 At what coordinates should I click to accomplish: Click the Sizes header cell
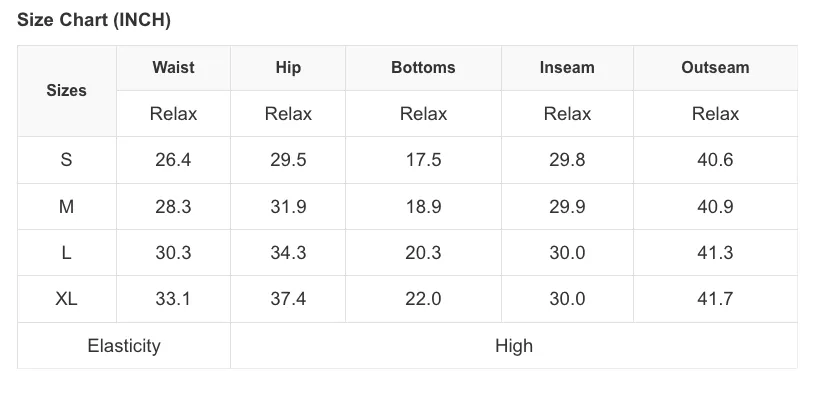[x=66, y=90]
